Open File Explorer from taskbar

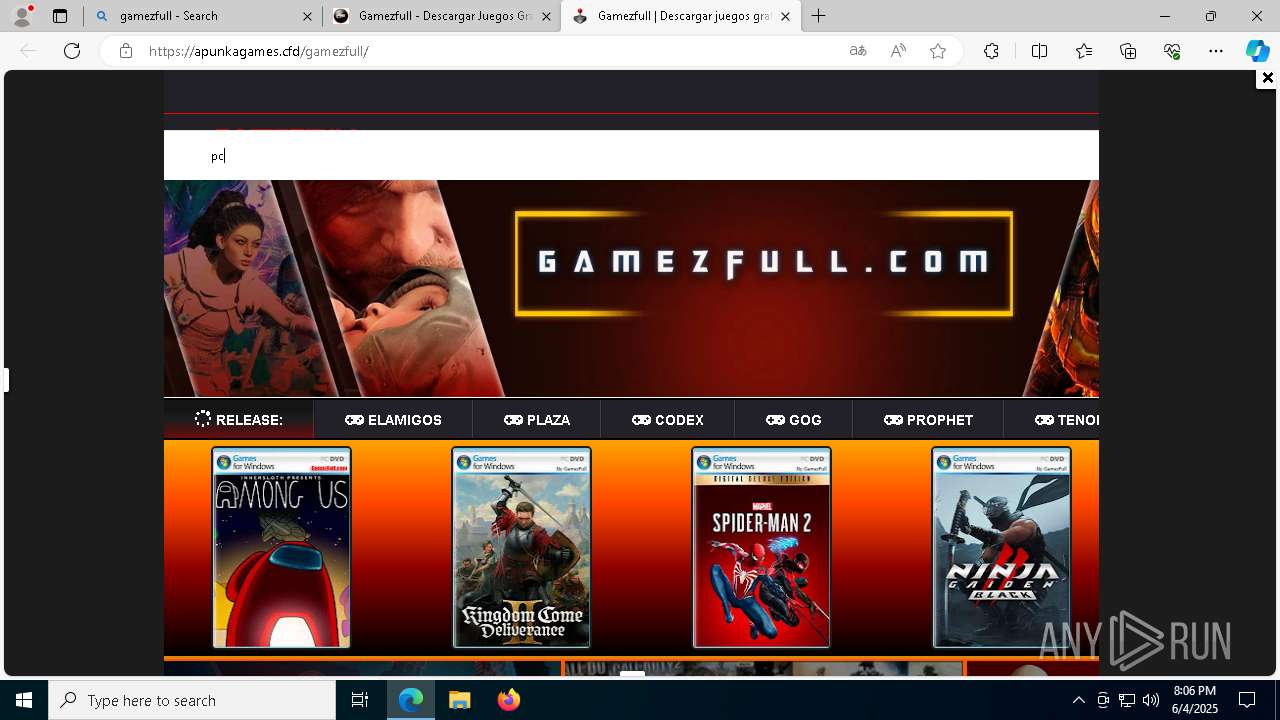point(459,700)
